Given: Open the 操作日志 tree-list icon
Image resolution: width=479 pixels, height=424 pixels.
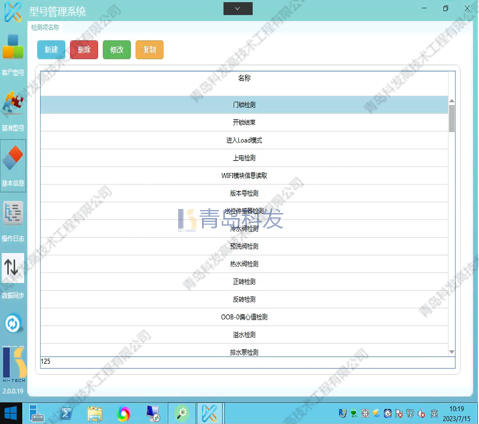Looking at the screenshot, I should [x=13, y=212].
